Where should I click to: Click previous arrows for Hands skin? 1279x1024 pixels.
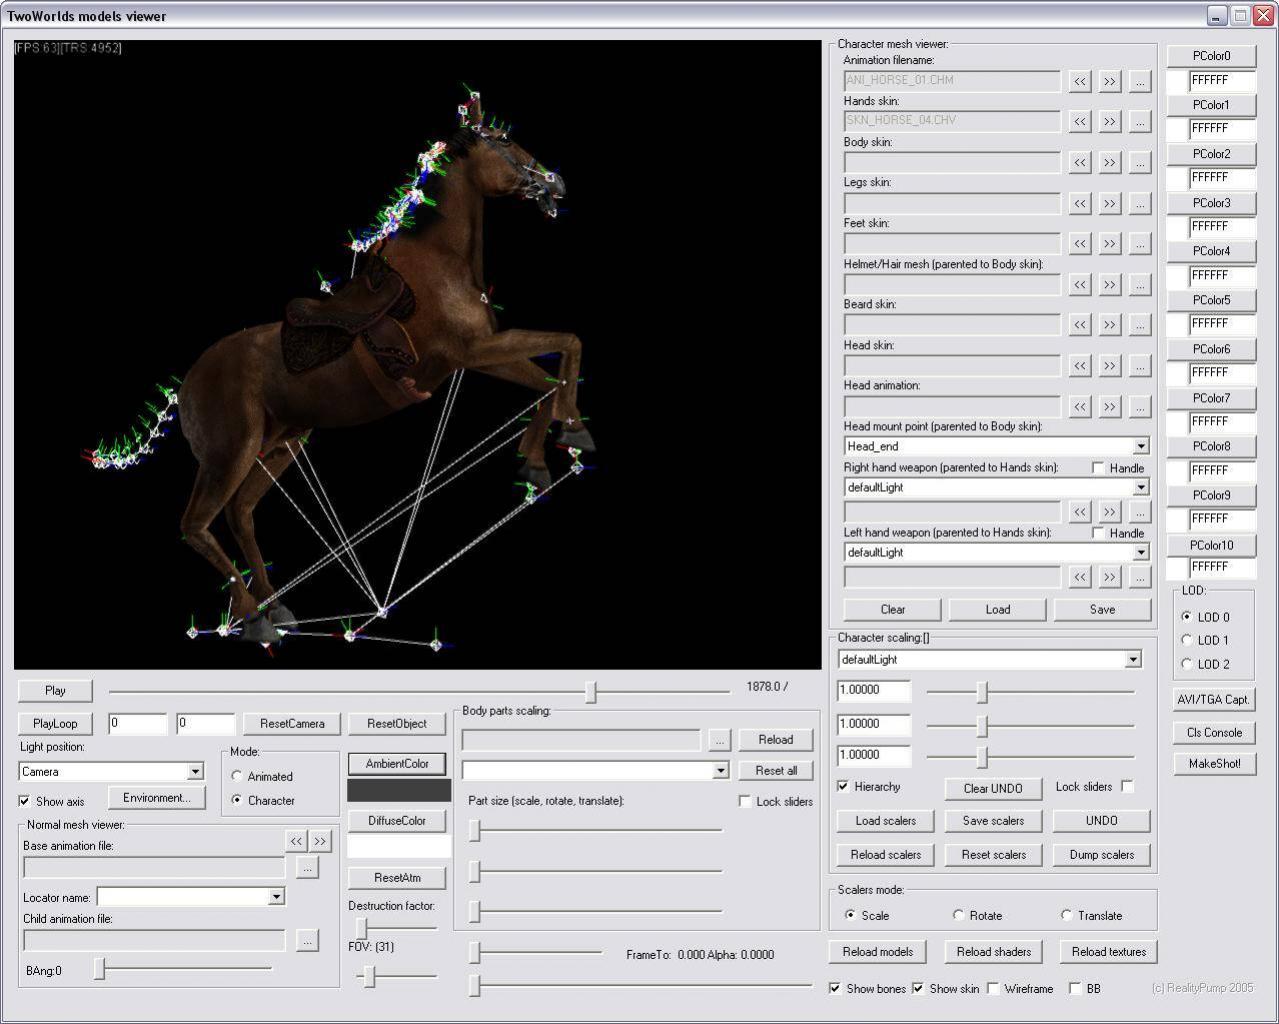pyautogui.click(x=1079, y=121)
